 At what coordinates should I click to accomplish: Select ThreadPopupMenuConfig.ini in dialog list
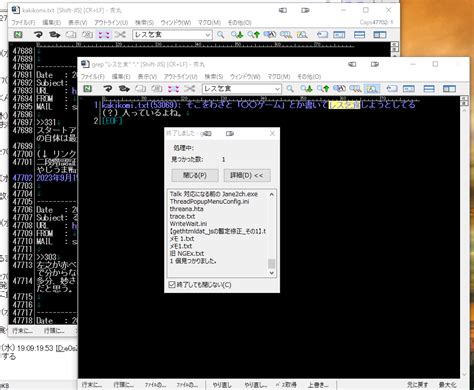point(209,202)
